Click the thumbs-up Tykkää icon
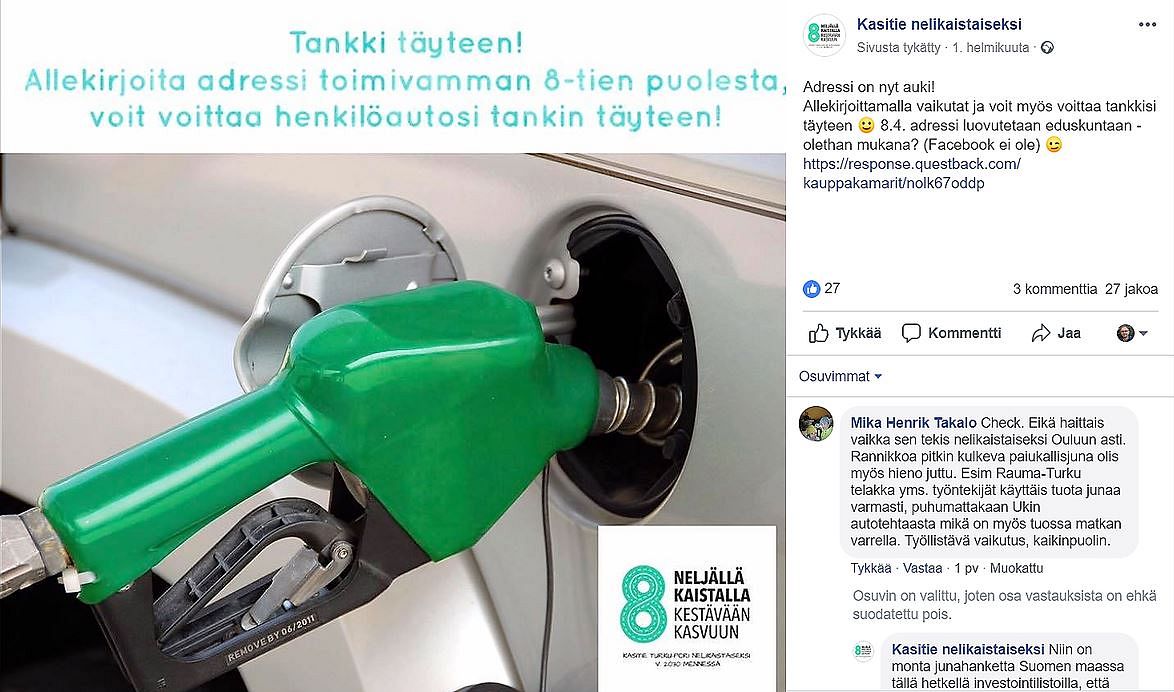The width and height of the screenshot is (1174, 692). point(818,333)
